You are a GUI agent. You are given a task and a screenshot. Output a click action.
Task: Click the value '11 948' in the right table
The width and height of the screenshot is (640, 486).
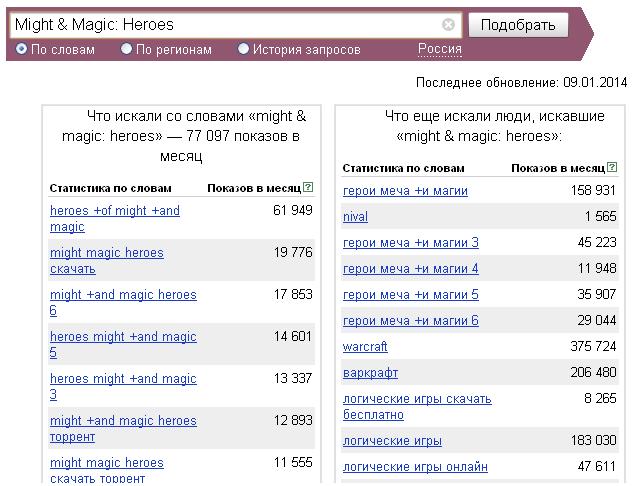(x=597, y=269)
